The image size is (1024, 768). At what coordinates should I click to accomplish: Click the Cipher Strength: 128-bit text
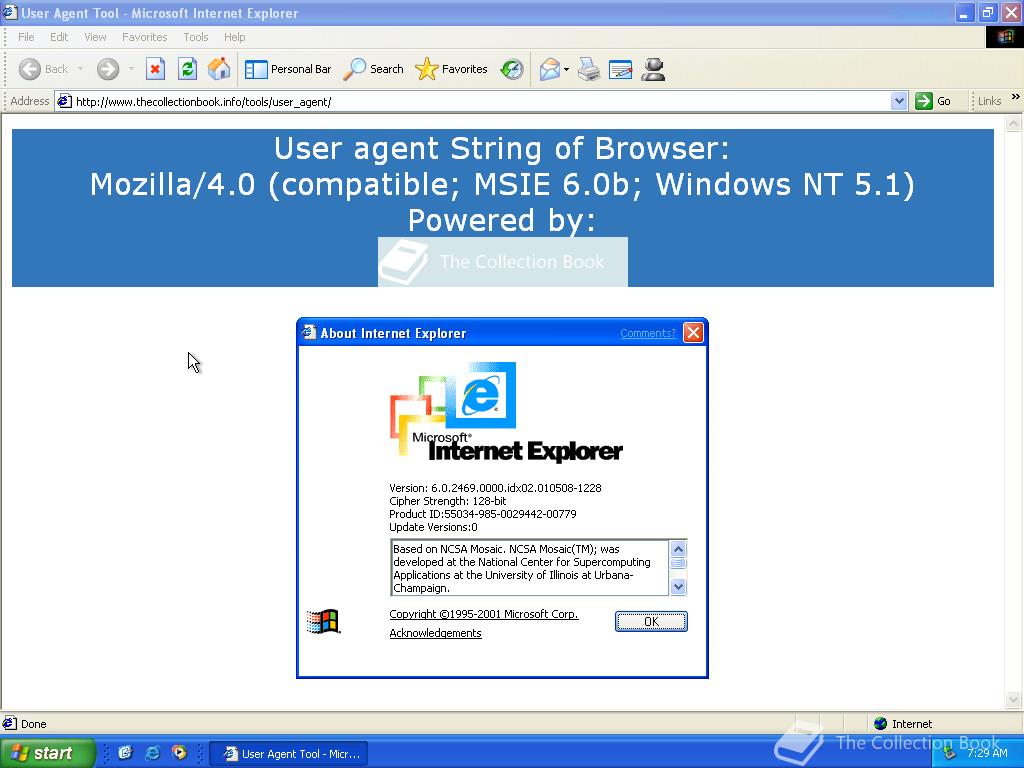pyautogui.click(x=447, y=501)
